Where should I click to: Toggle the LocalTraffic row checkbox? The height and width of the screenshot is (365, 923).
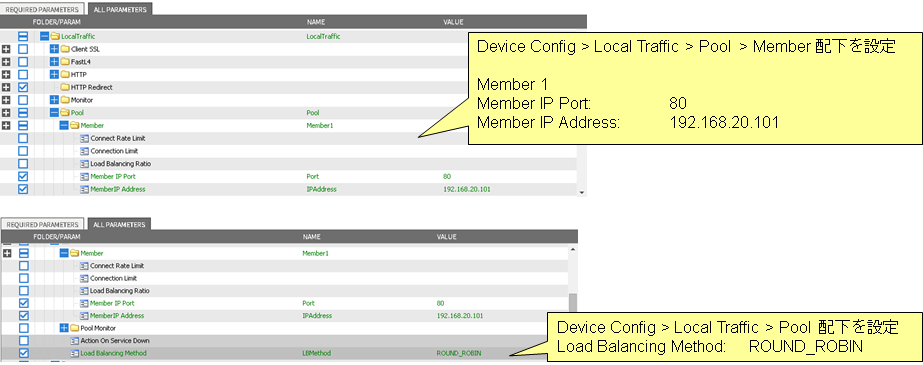[23, 36]
